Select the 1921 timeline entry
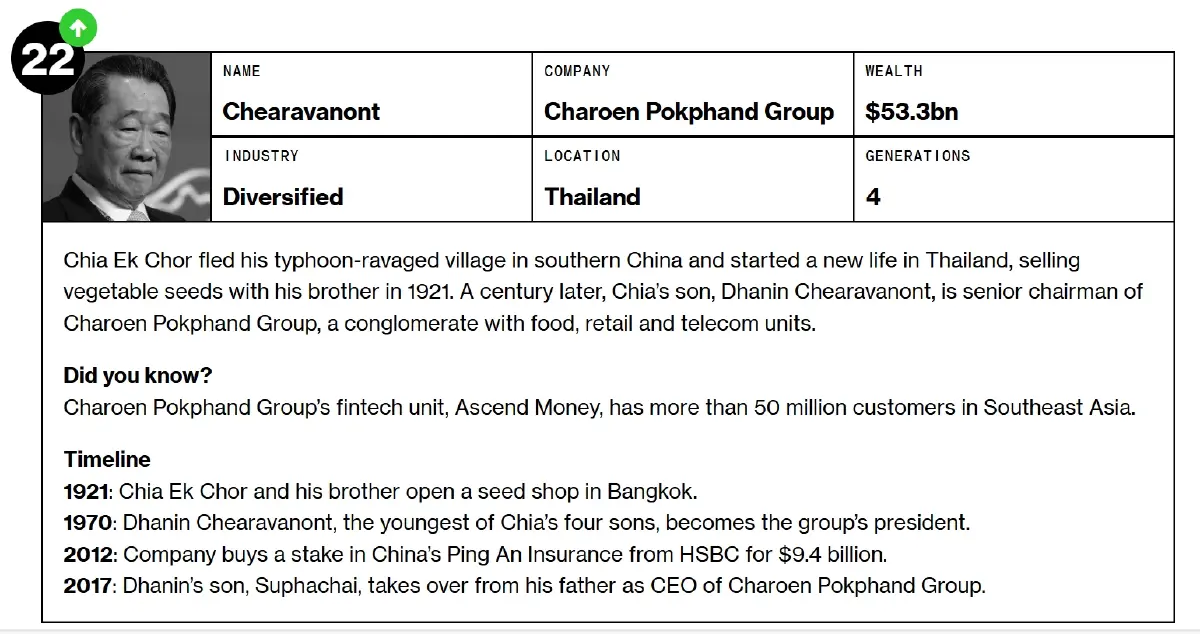The image size is (1200, 634). point(380,492)
